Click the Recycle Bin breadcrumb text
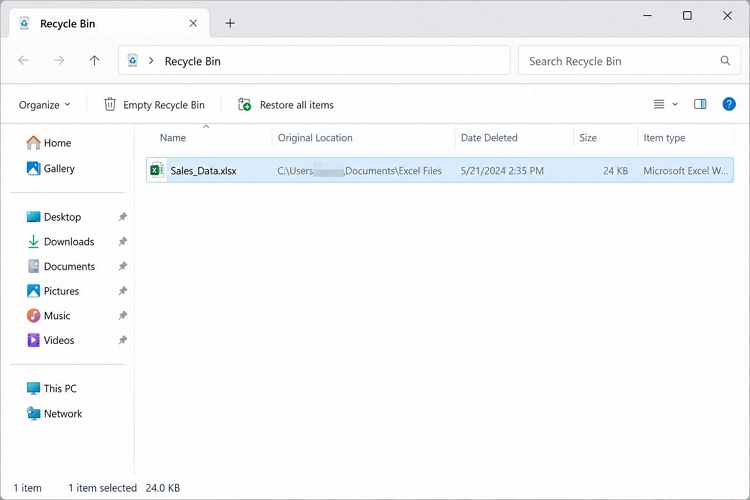750x500 pixels. [192, 61]
